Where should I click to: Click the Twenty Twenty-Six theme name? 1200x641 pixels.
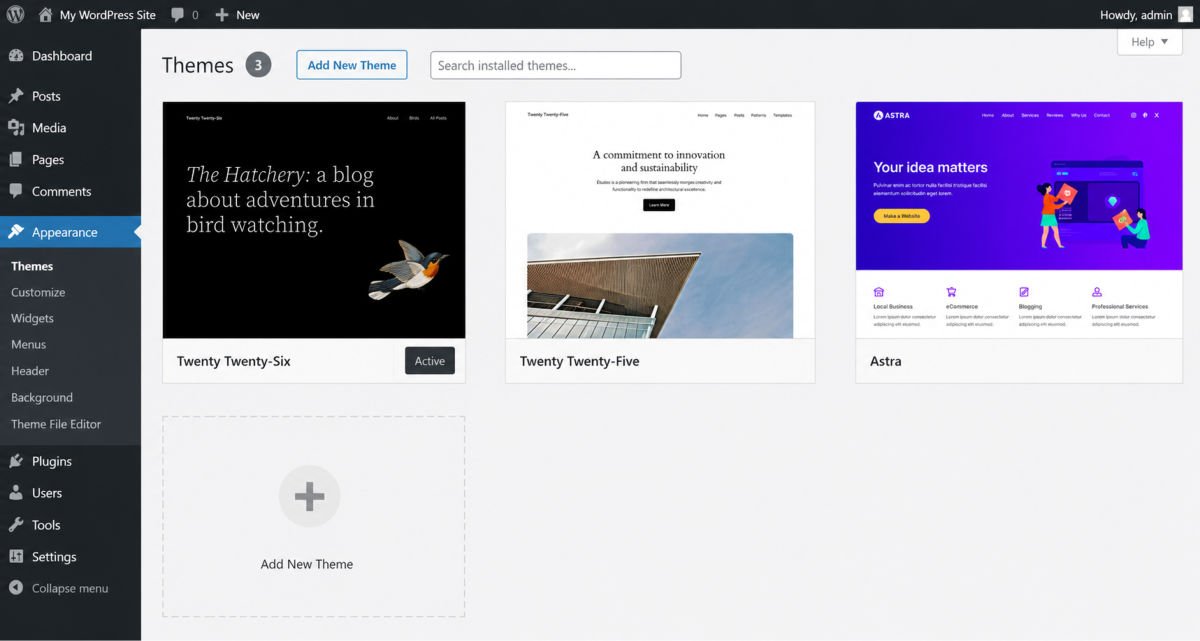pyautogui.click(x=234, y=361)
